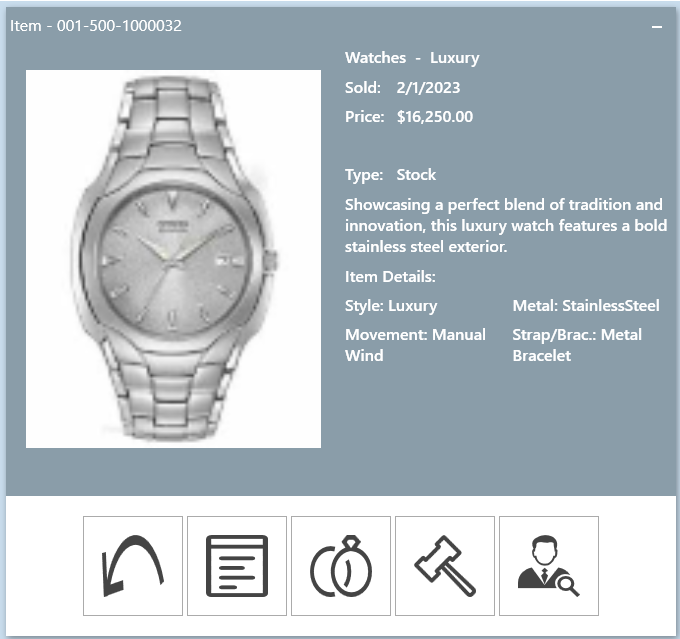Collapse the item panel with the dash button

[x=657, y=27]
